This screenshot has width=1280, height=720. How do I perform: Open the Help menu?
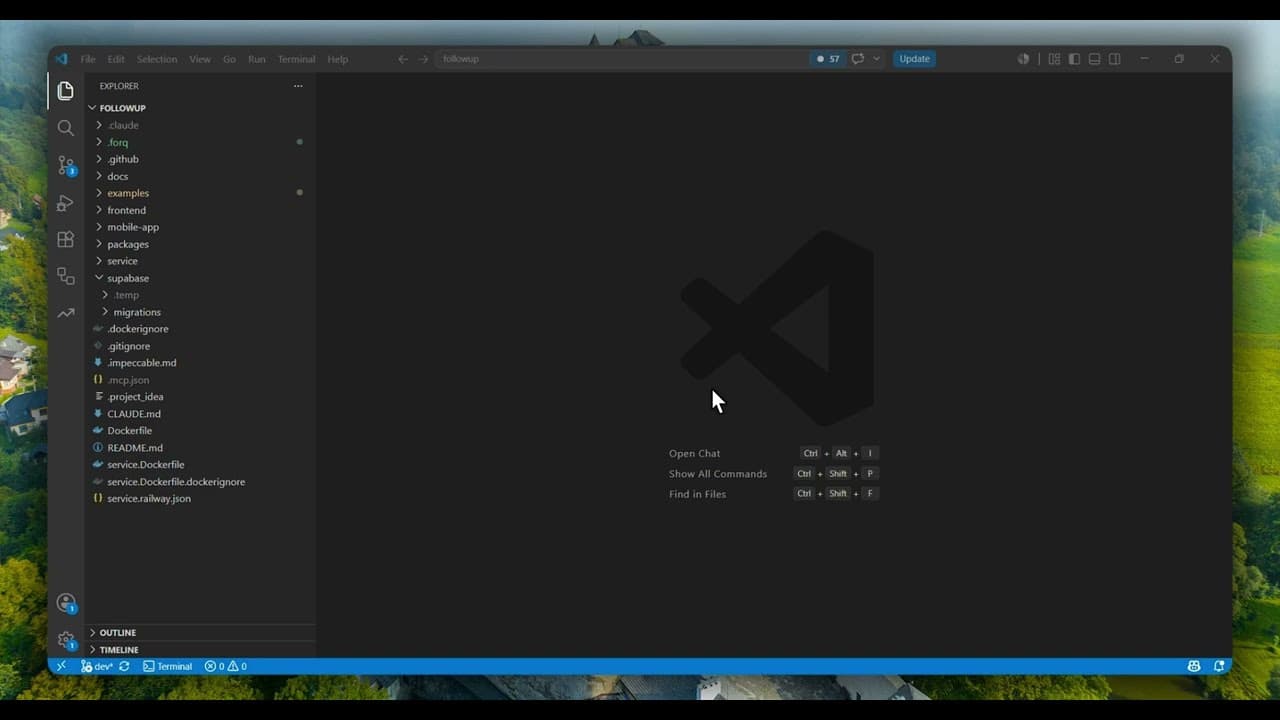338,59
